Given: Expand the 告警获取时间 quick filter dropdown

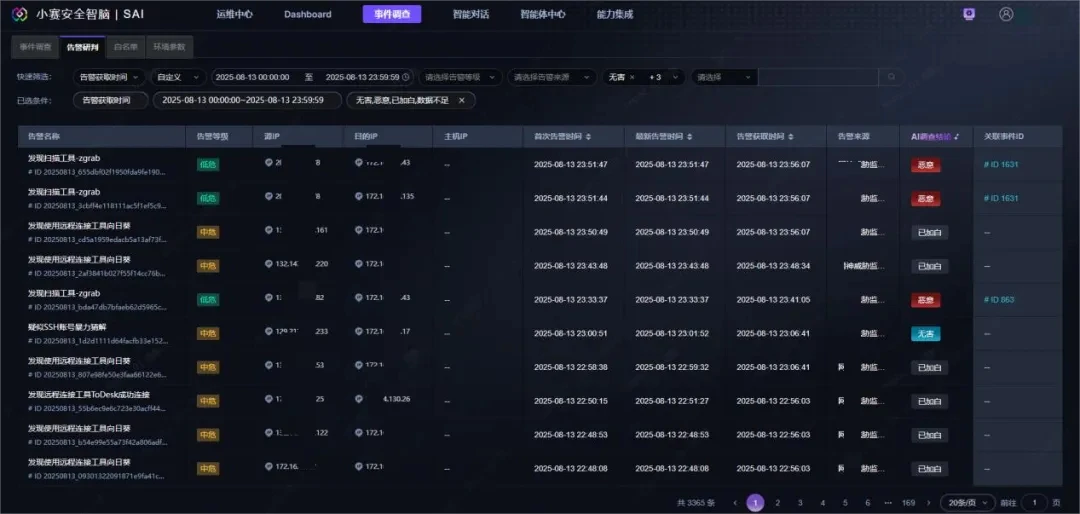Looking at the screenshot, I should point(110,77).
